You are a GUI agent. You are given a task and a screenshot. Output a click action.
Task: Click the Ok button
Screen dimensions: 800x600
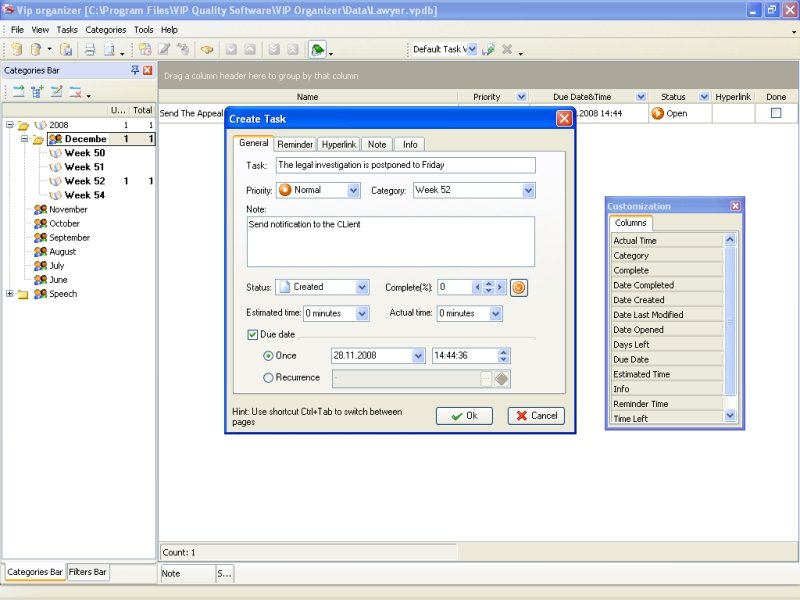(464, 416)
